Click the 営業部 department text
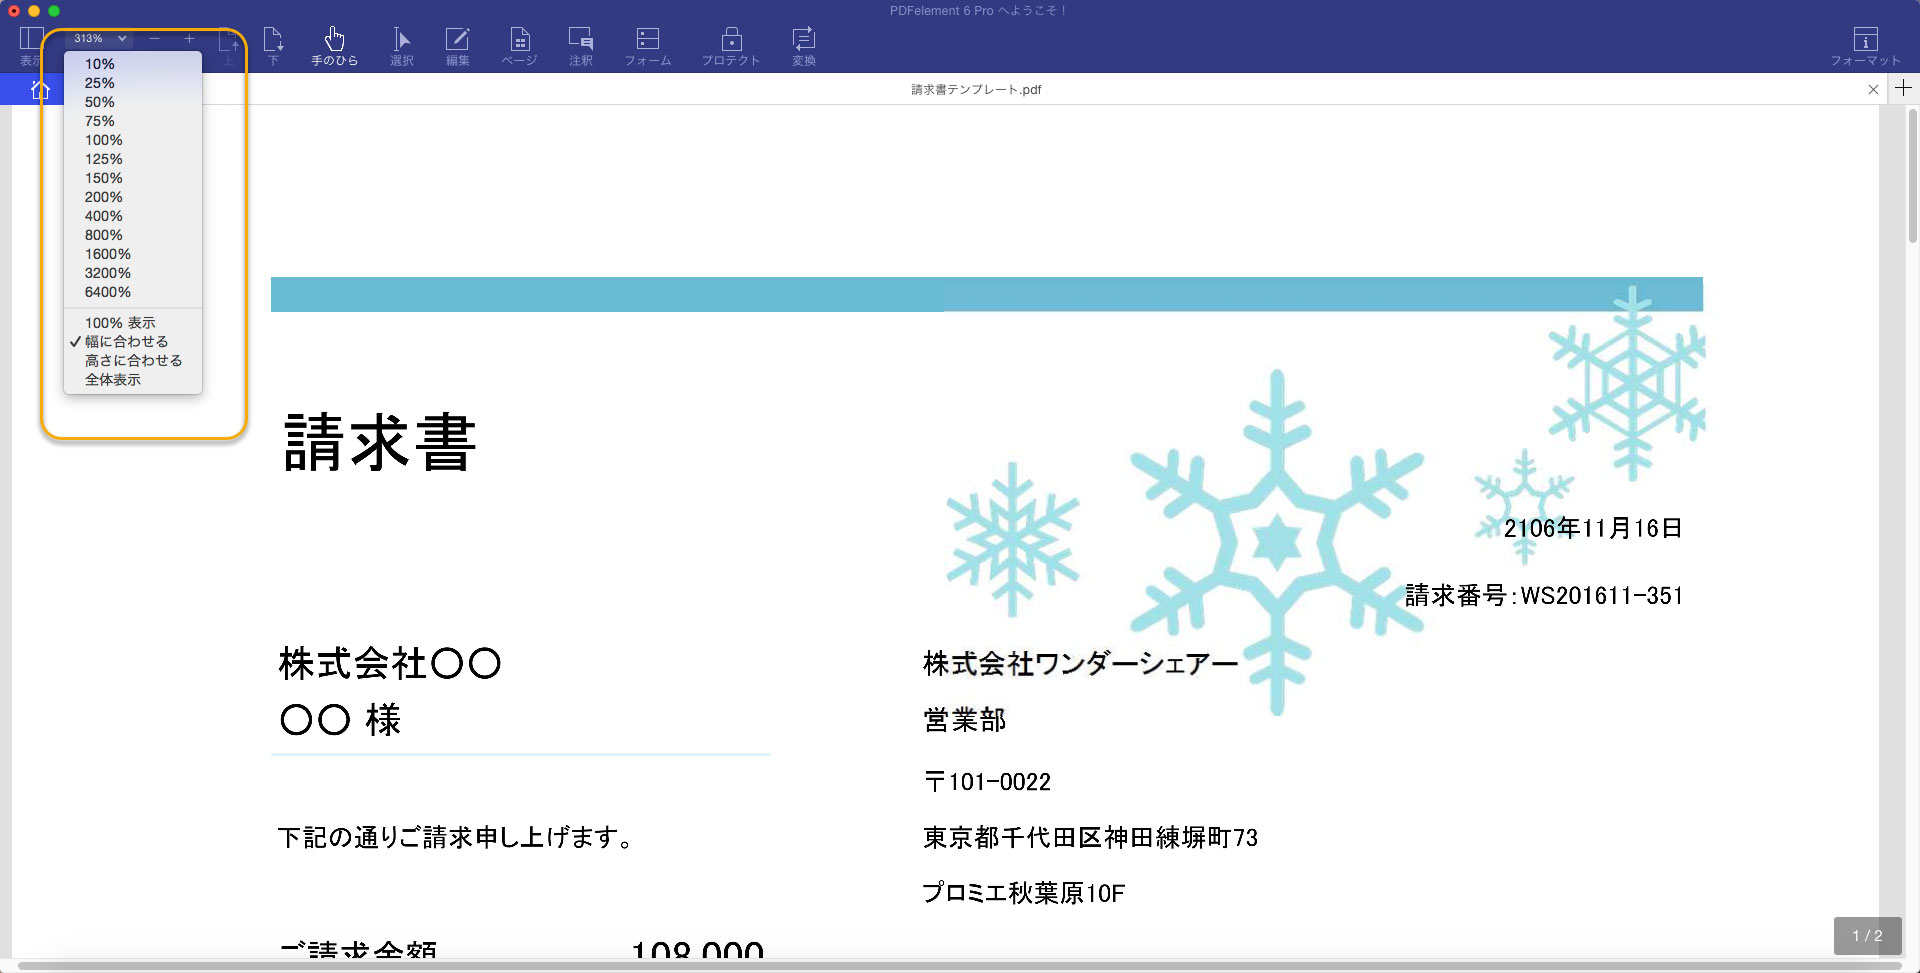 coord(965,720)
